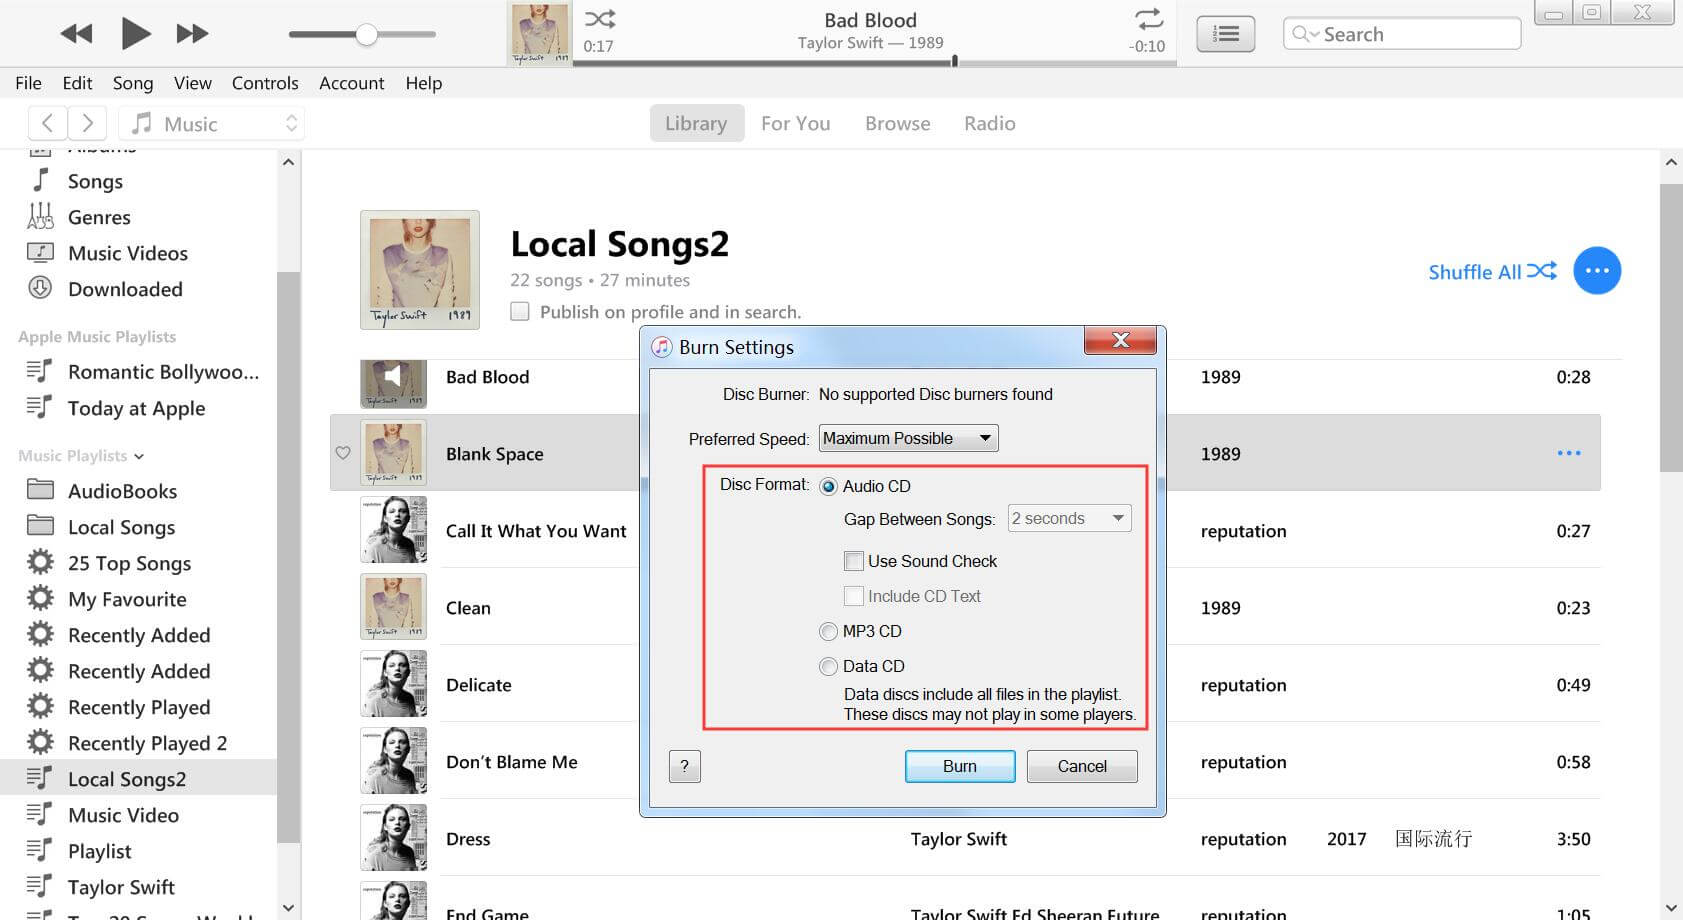Click the Cancel button in Burn Settings
The width and height of the screenshot is (1683, 920).
click(1082, 766)
